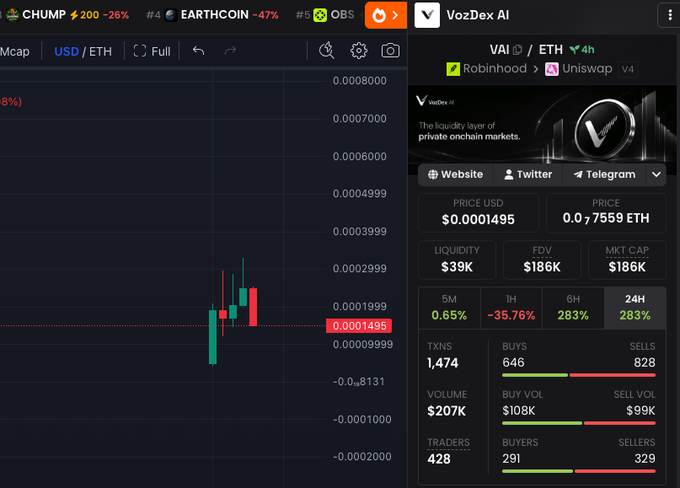Open the VozDex AI three-dot menu
The image size is (680, 488).
pyautogui.click(x=670, y=15)
